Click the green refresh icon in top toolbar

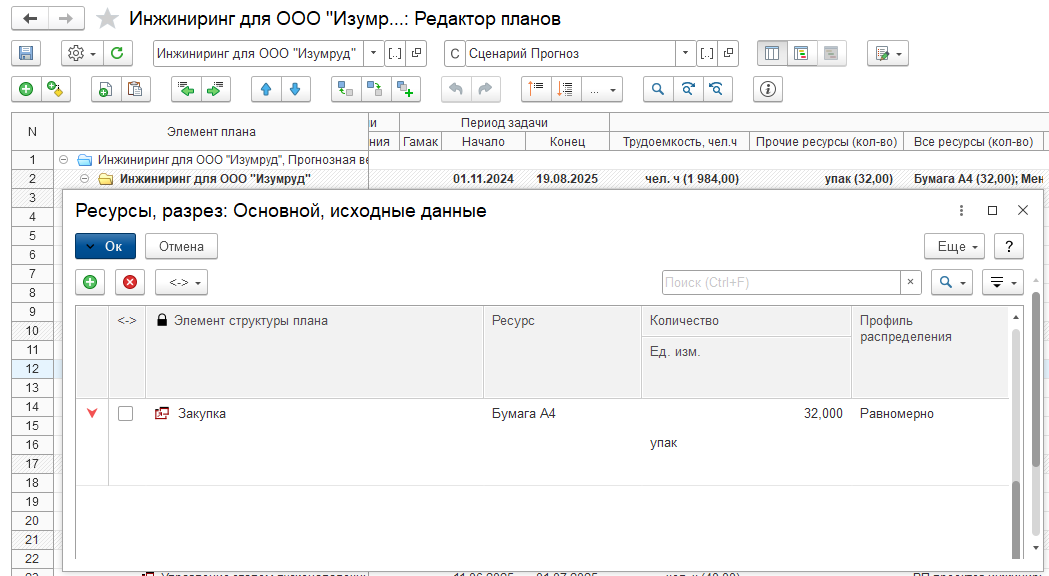pyautogui.click(x=118, y=54)
